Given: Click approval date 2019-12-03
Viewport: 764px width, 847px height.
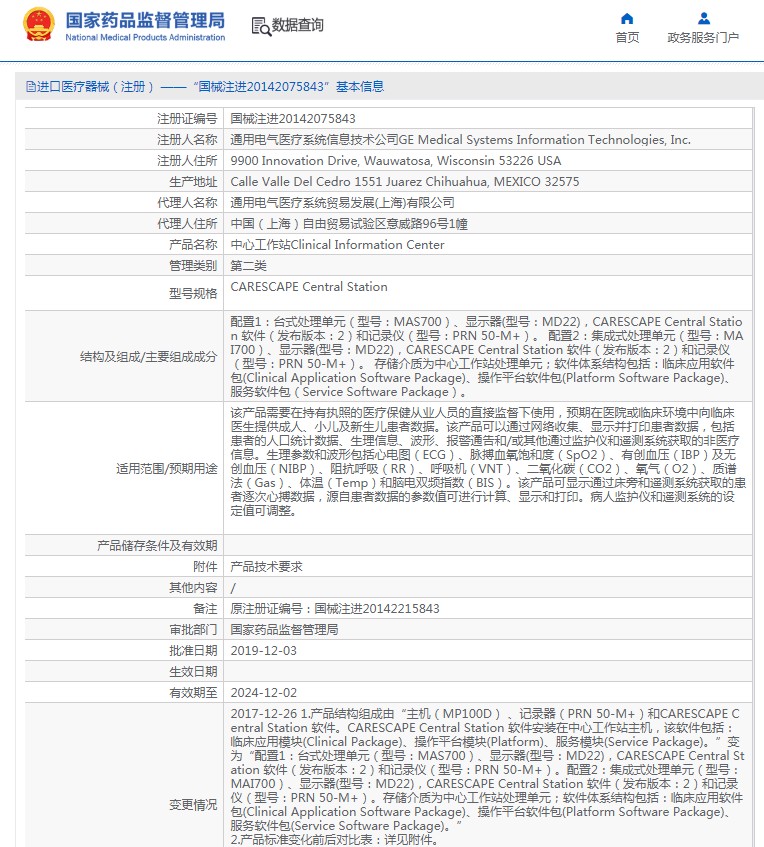Looking at the screenshot, I should (264, 651).
